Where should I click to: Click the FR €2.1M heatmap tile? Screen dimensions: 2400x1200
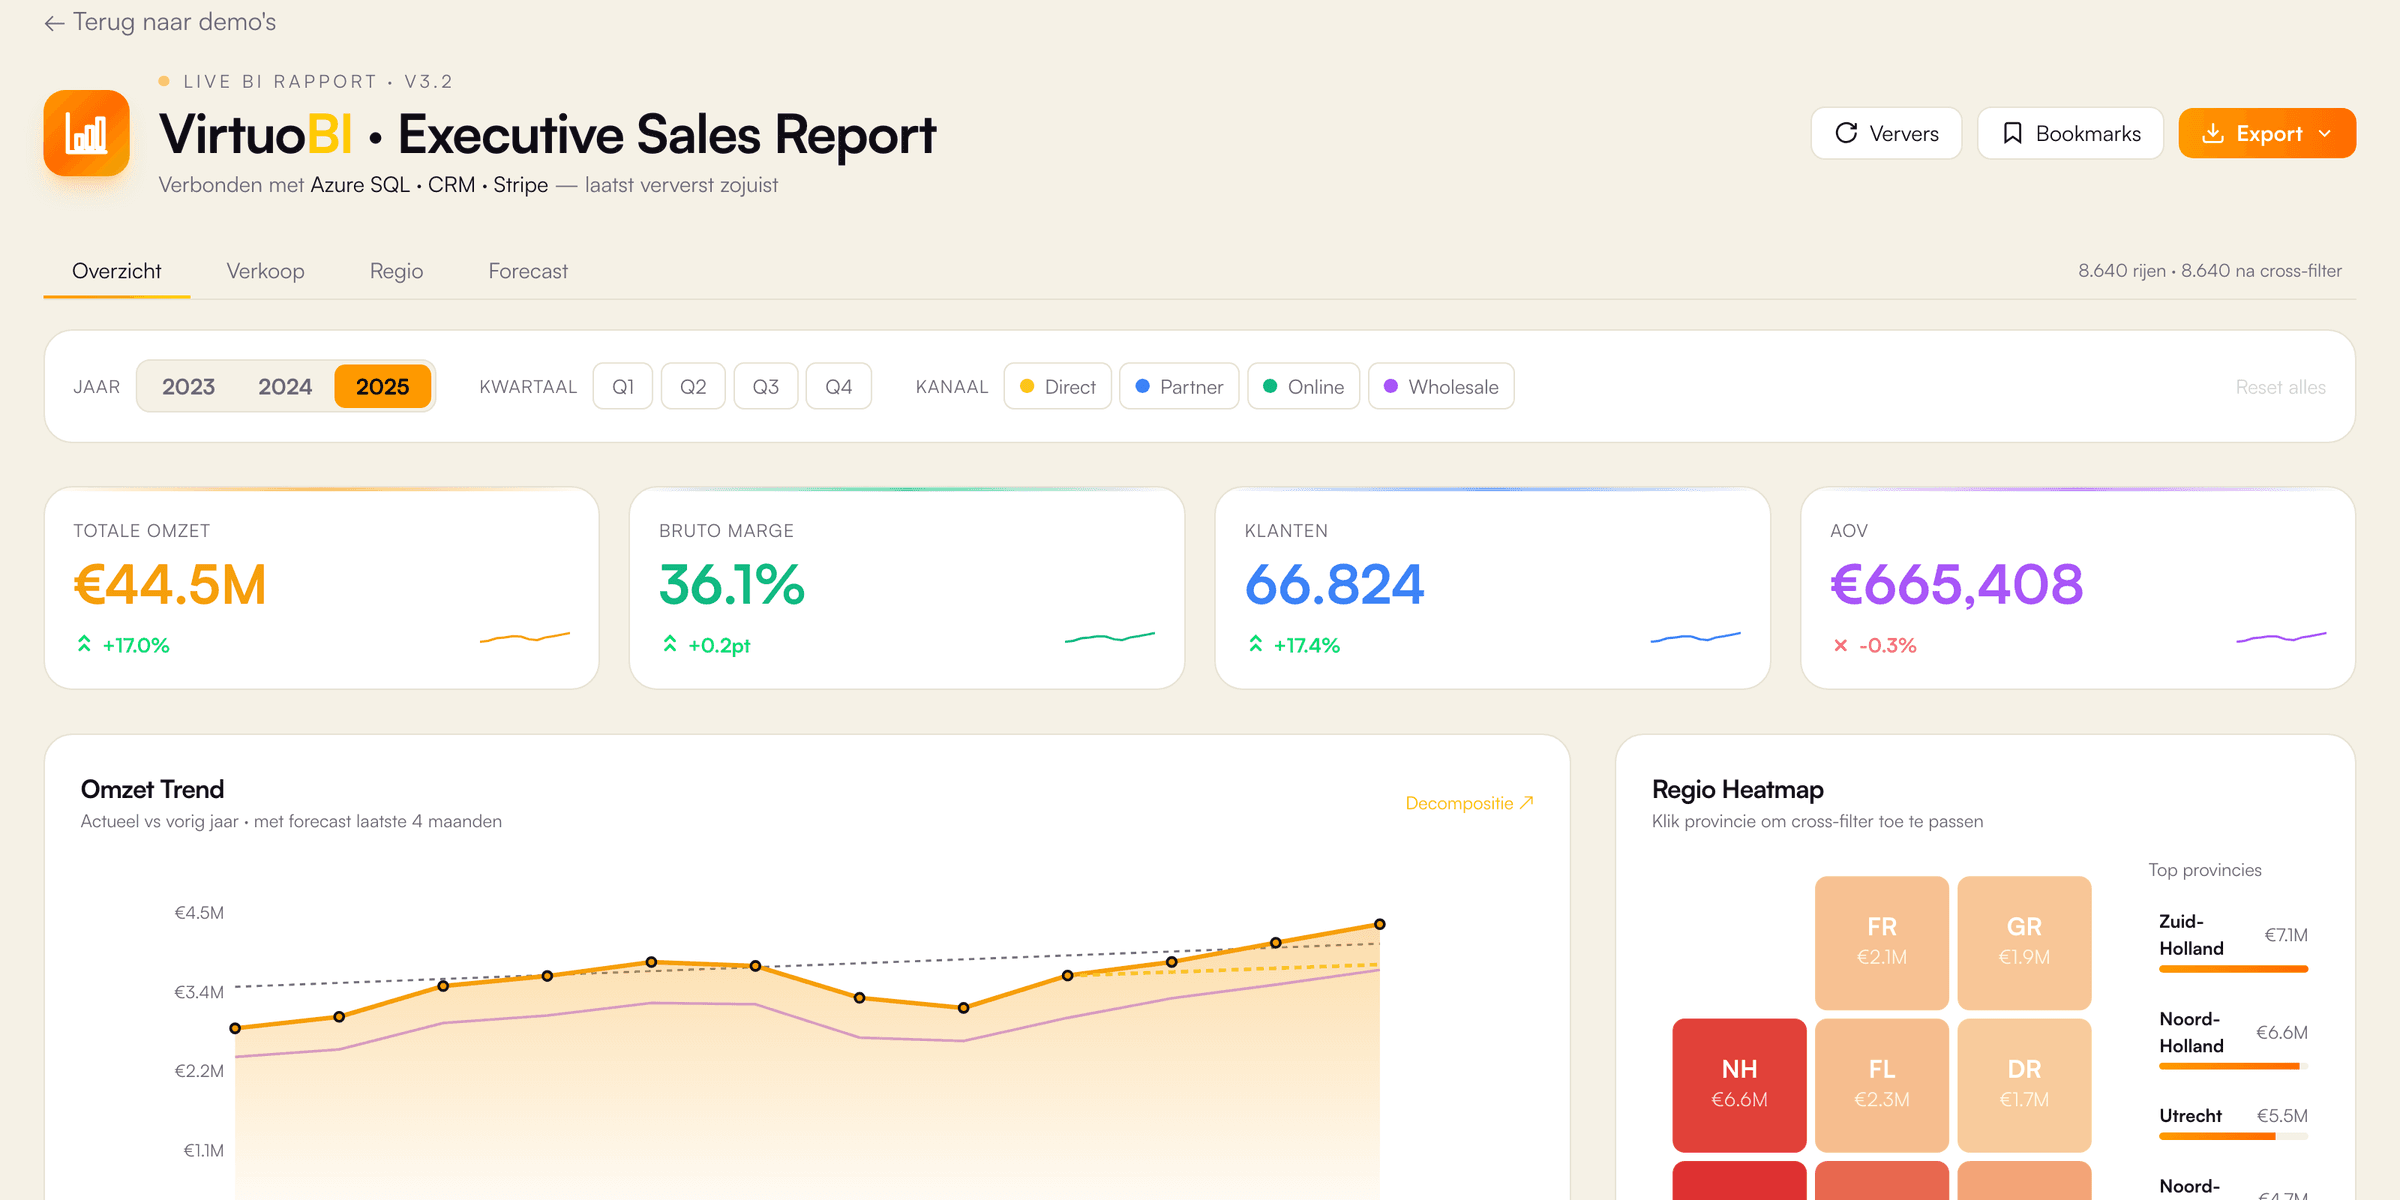click(x=1881, y=943)
